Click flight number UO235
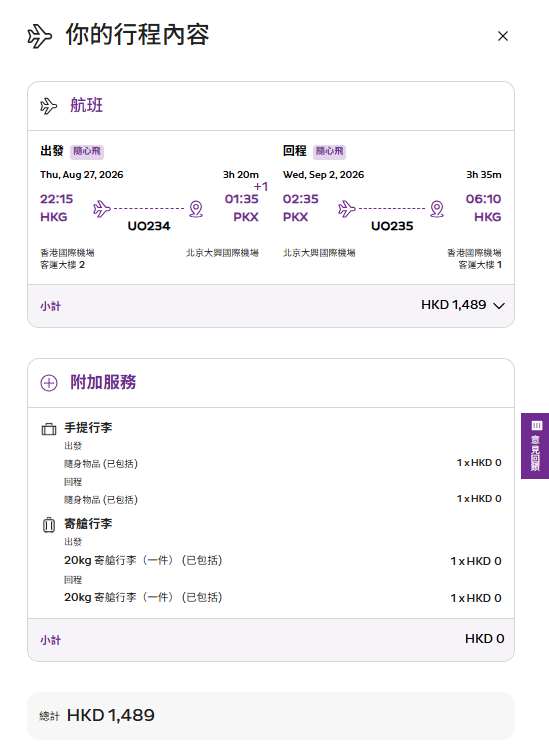 coord(392,226)
